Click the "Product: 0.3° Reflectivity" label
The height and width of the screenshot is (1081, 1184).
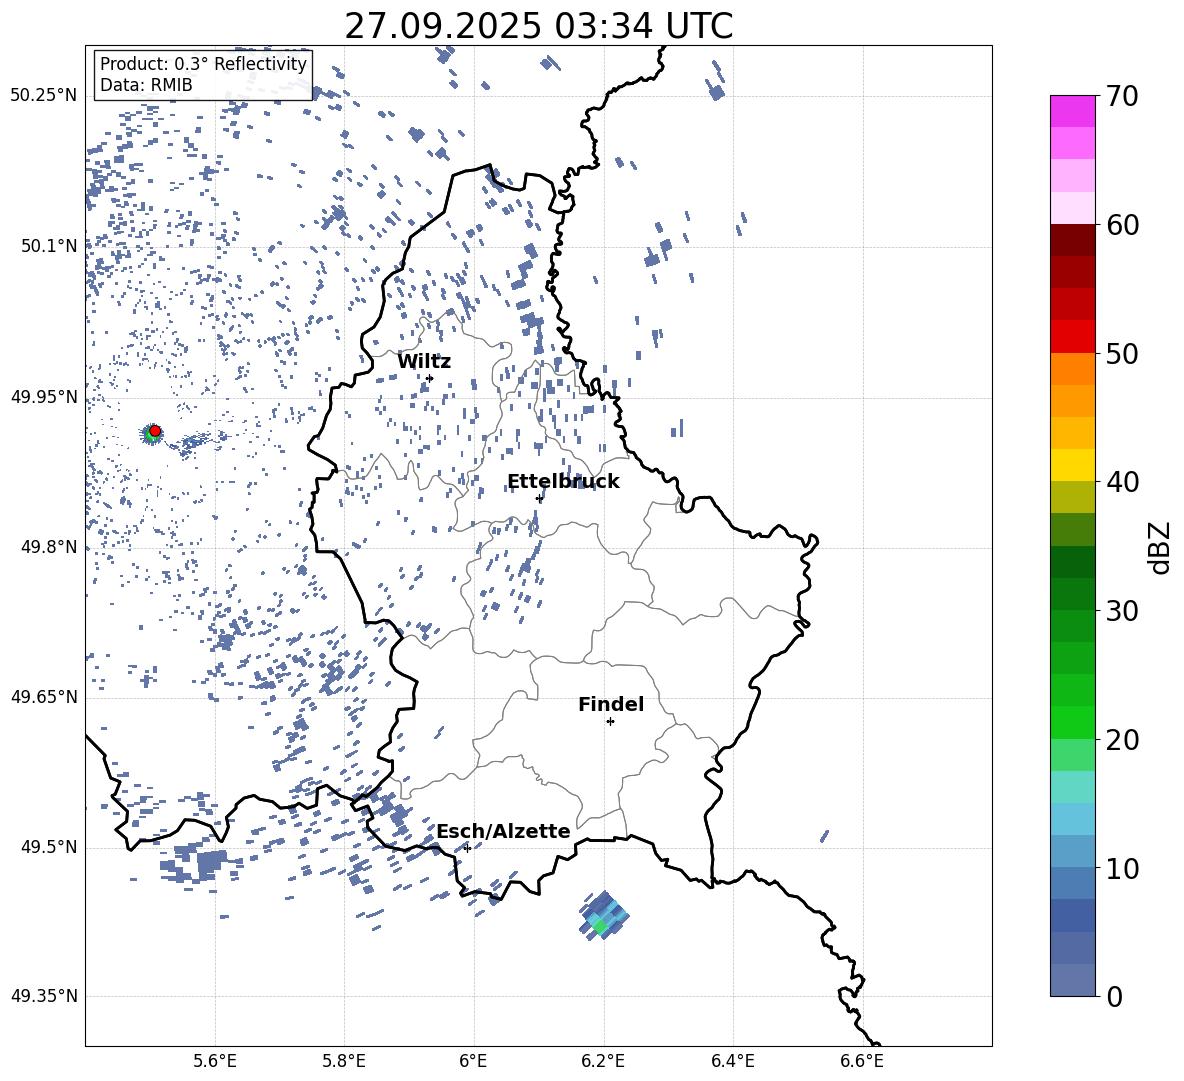tap(203, 64)
